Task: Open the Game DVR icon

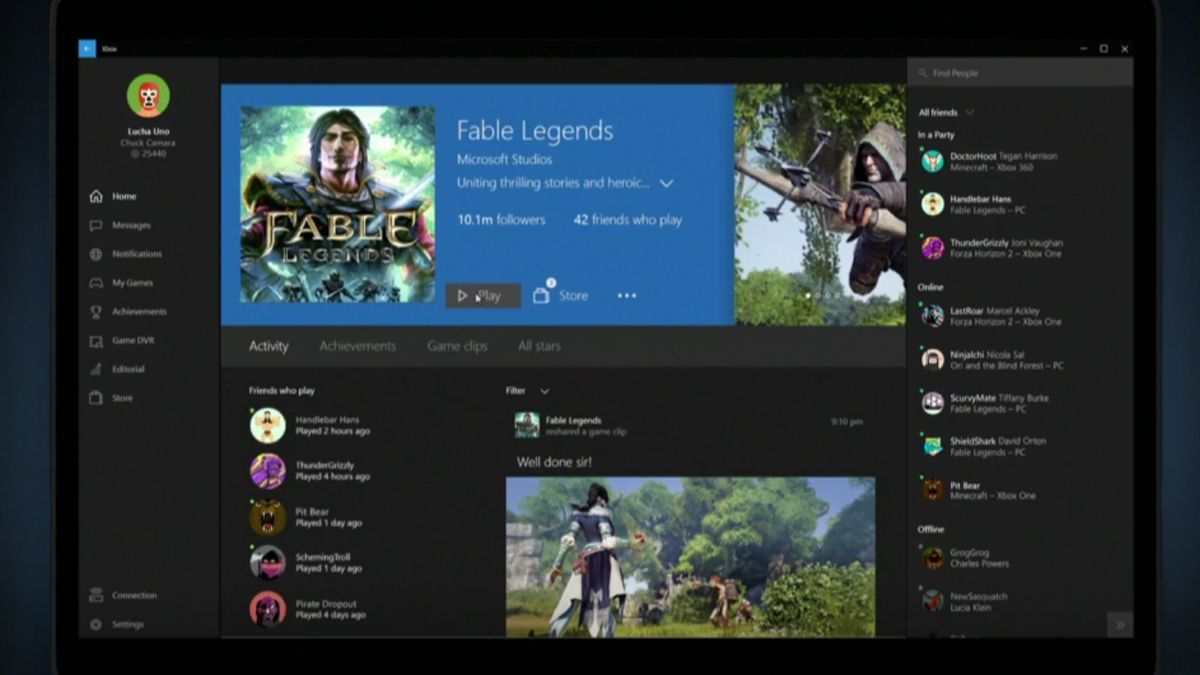Action: tap(96, 341)
